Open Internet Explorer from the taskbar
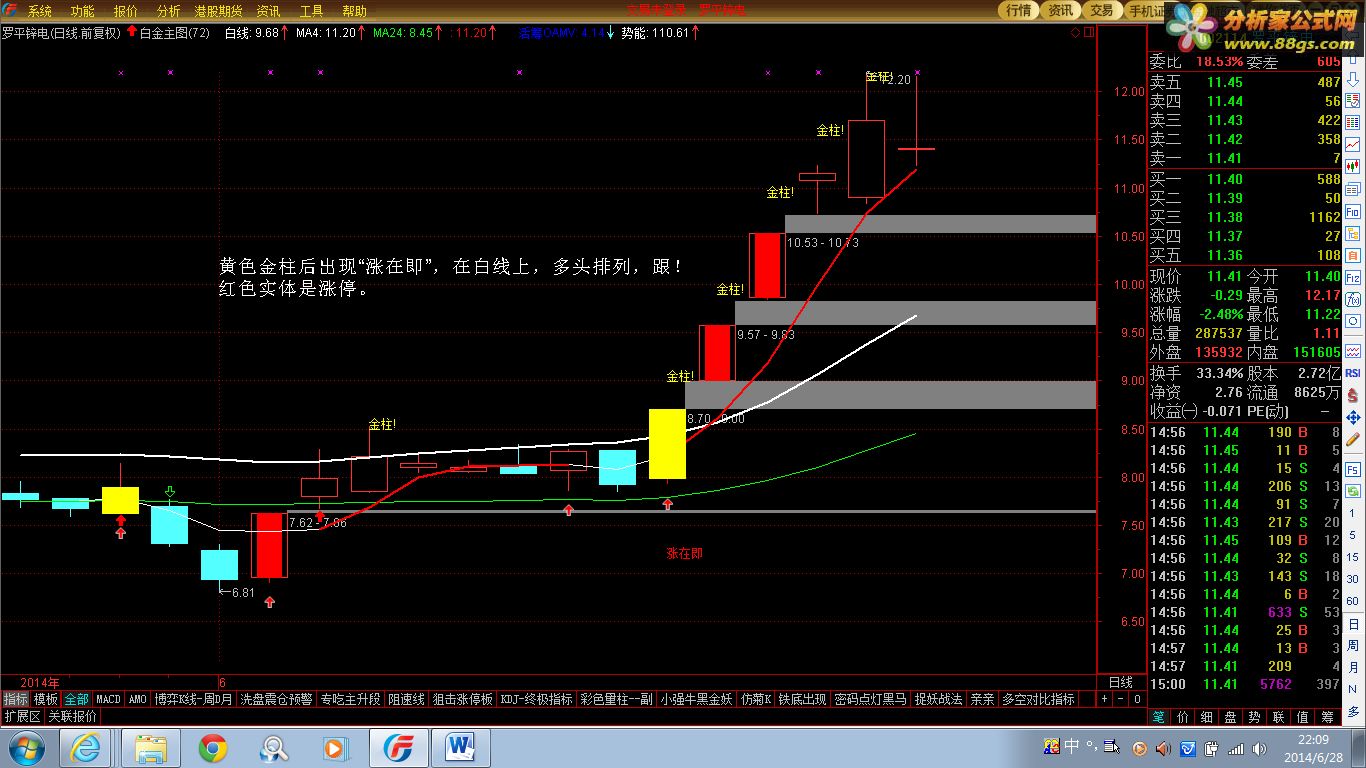The height and width of the screenshot is (768, 1366). pos(85,748)
